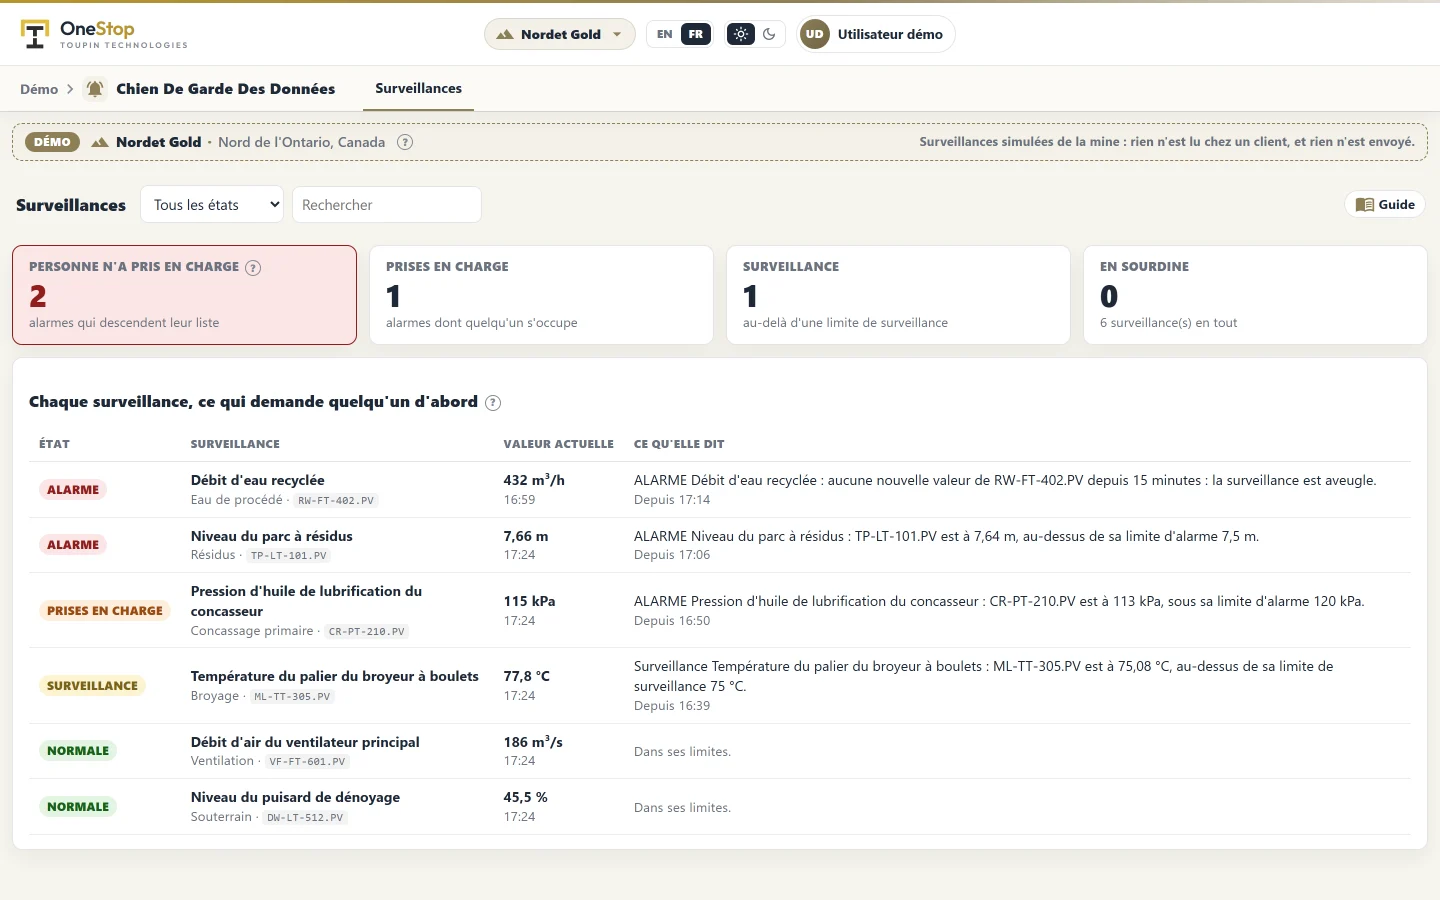Open the Guide button
This screenshot has height=900, width=1440.
[1385, 204]
